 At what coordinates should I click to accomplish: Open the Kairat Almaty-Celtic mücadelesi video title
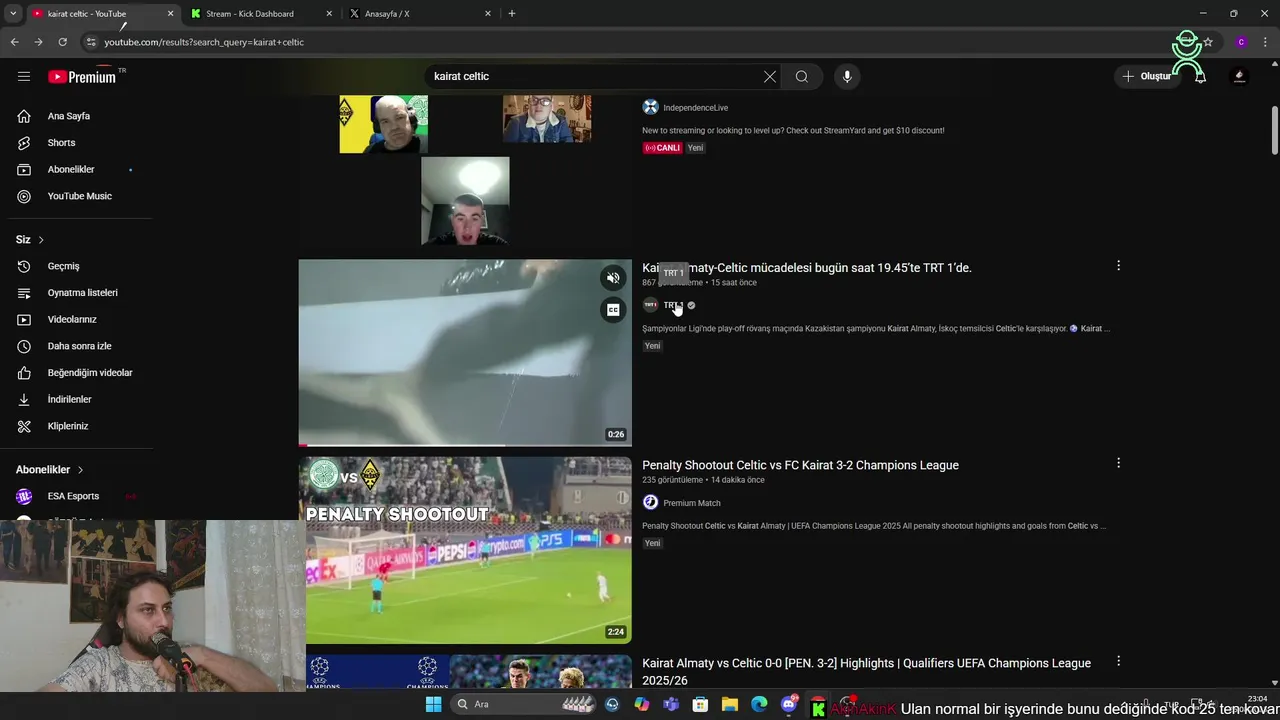point(807,268)
